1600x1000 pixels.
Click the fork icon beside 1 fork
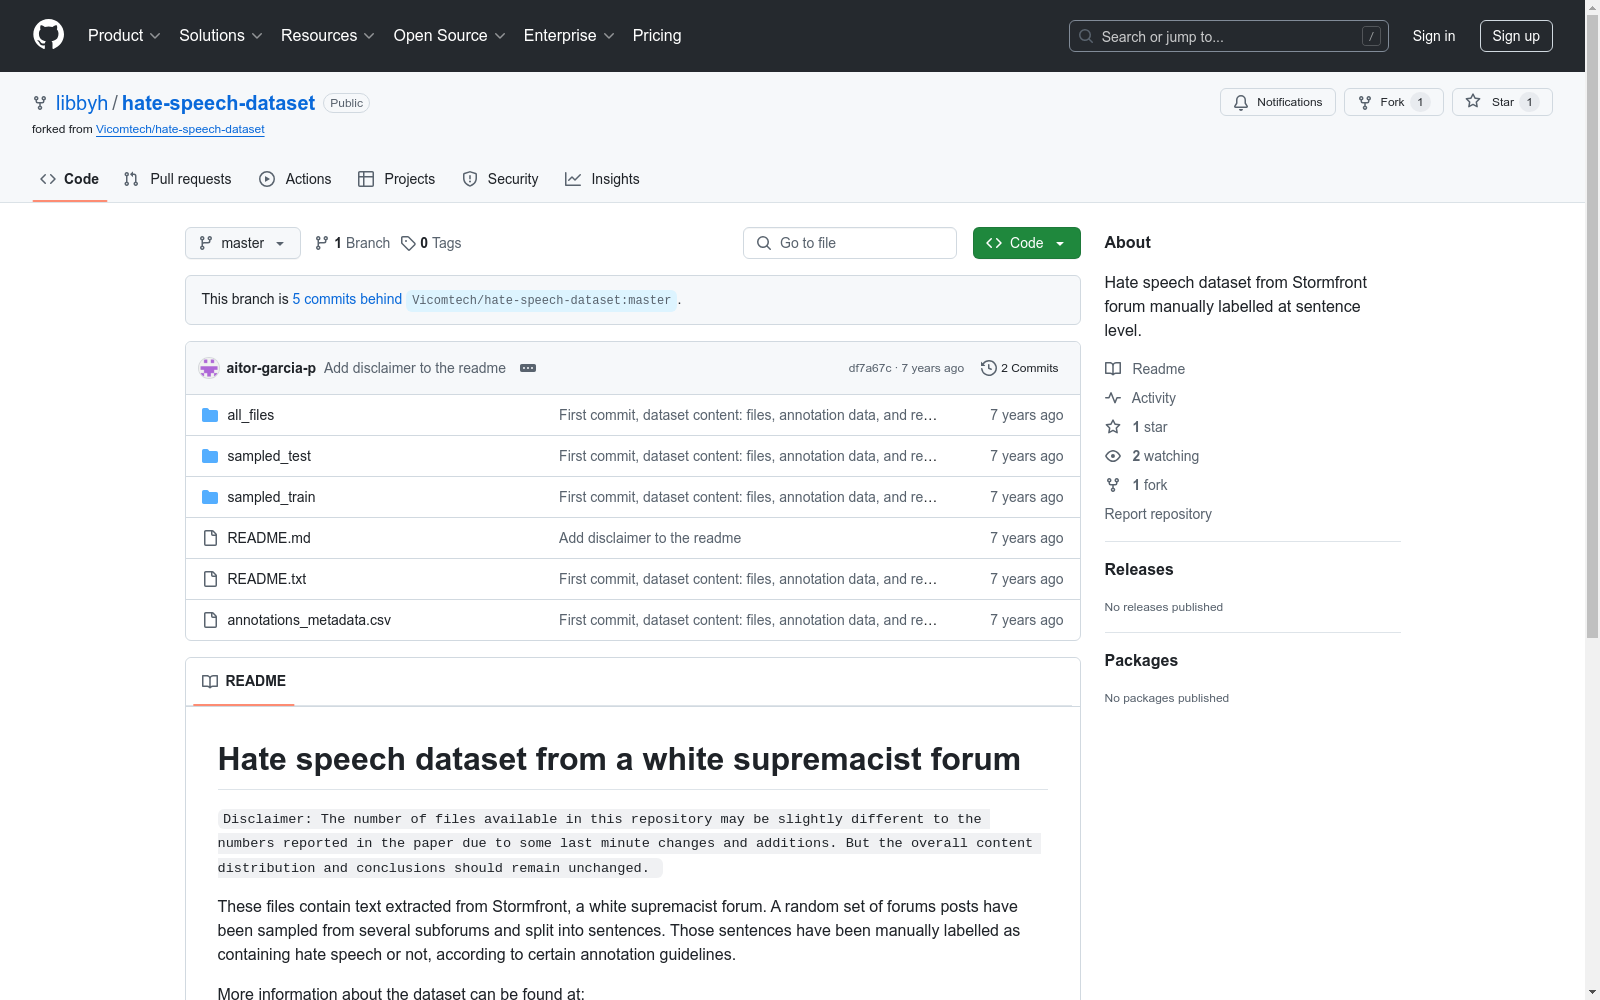[x=1113, y=485]
